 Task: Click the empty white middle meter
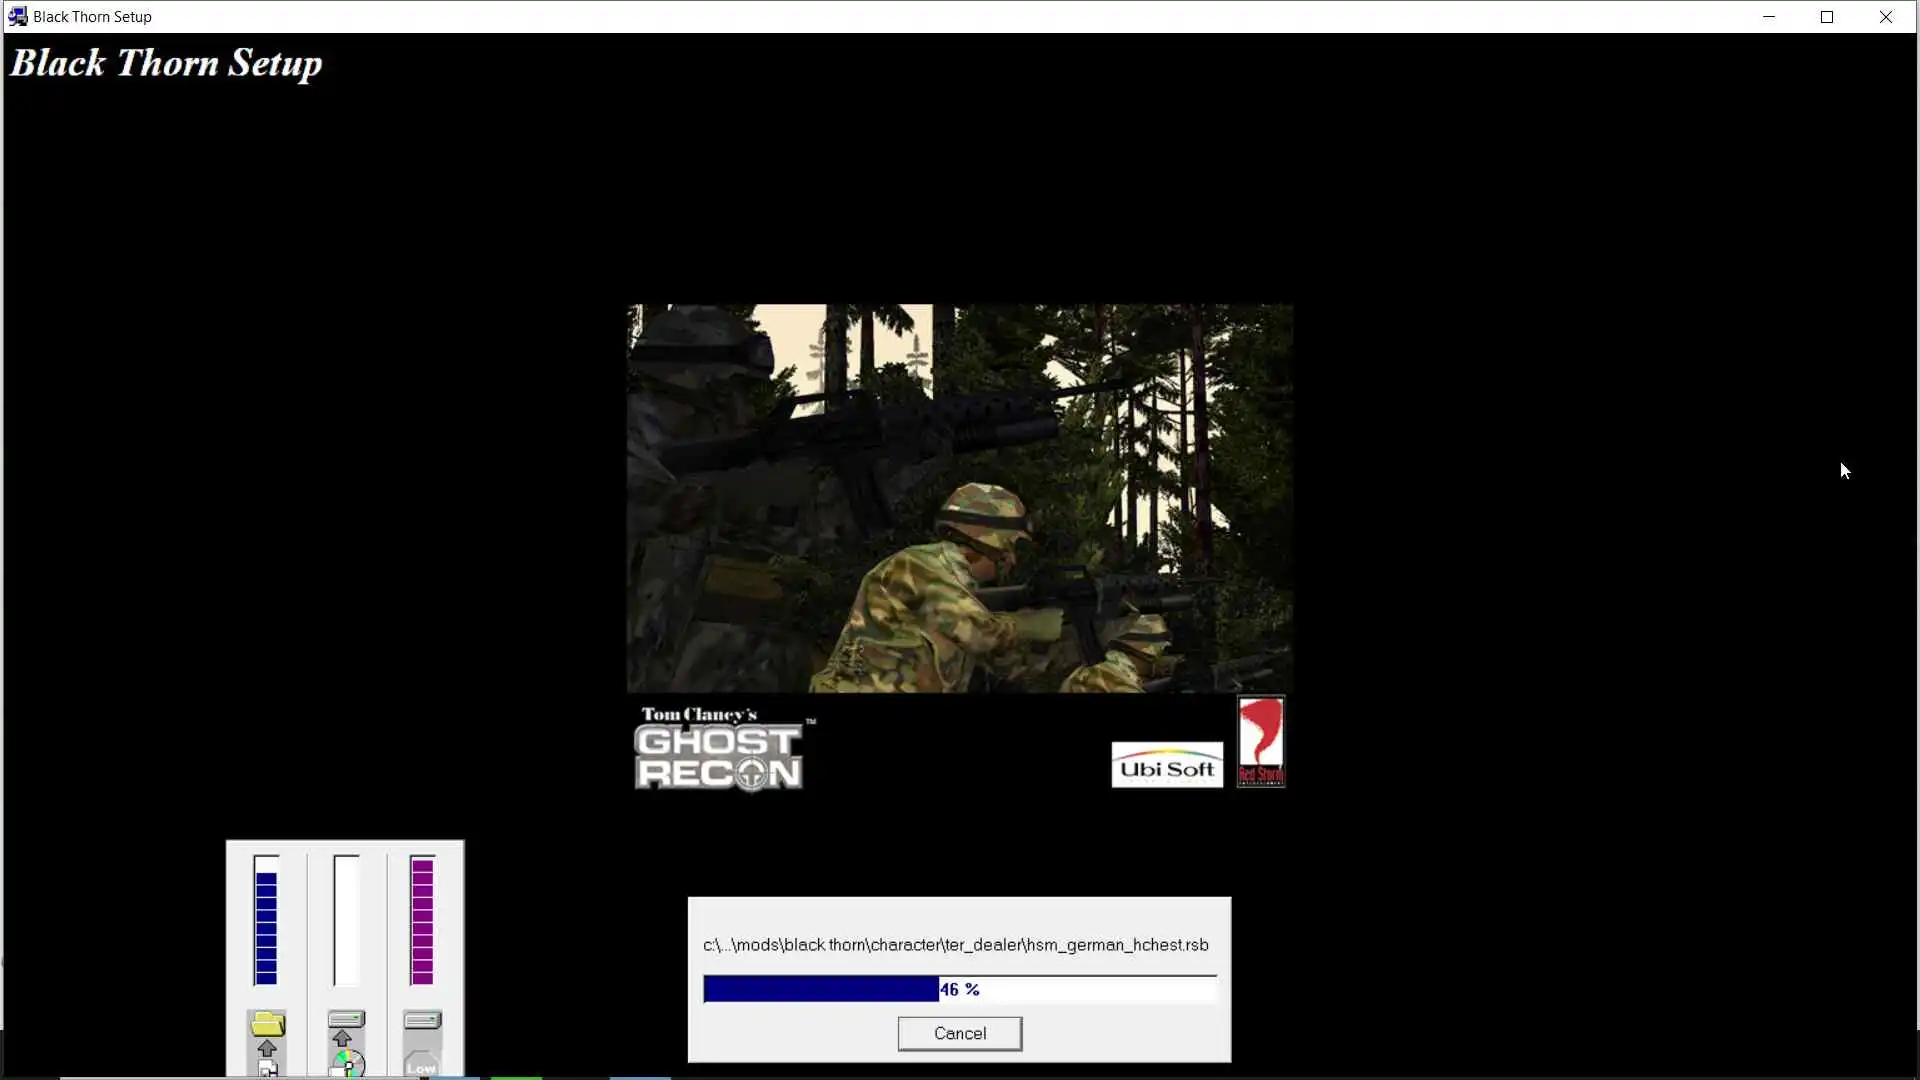[346, 921]
